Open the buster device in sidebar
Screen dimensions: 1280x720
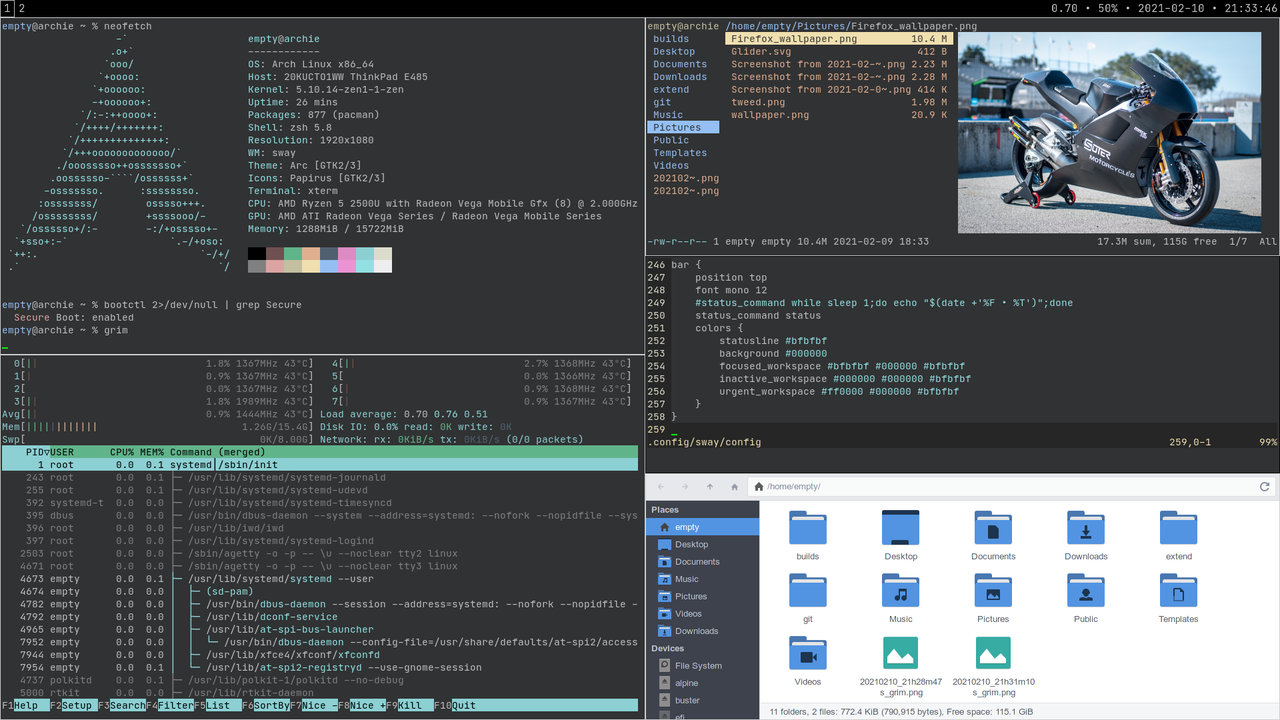pyautogui.click(x=702, y=701)
